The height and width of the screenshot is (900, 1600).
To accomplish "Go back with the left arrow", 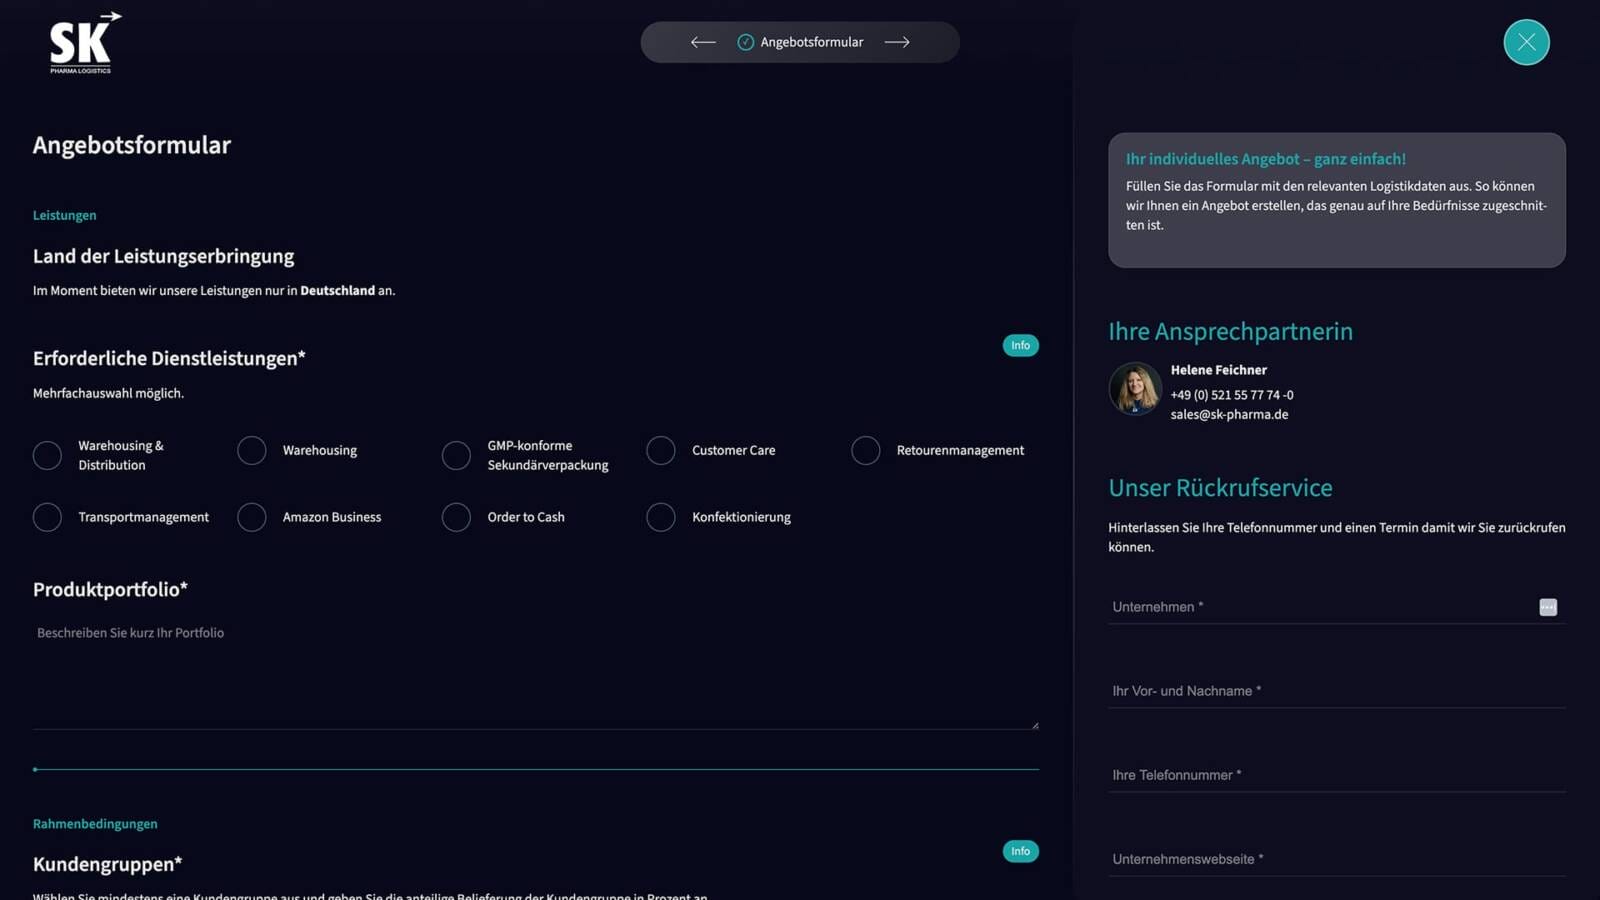I will coord(703,42).
